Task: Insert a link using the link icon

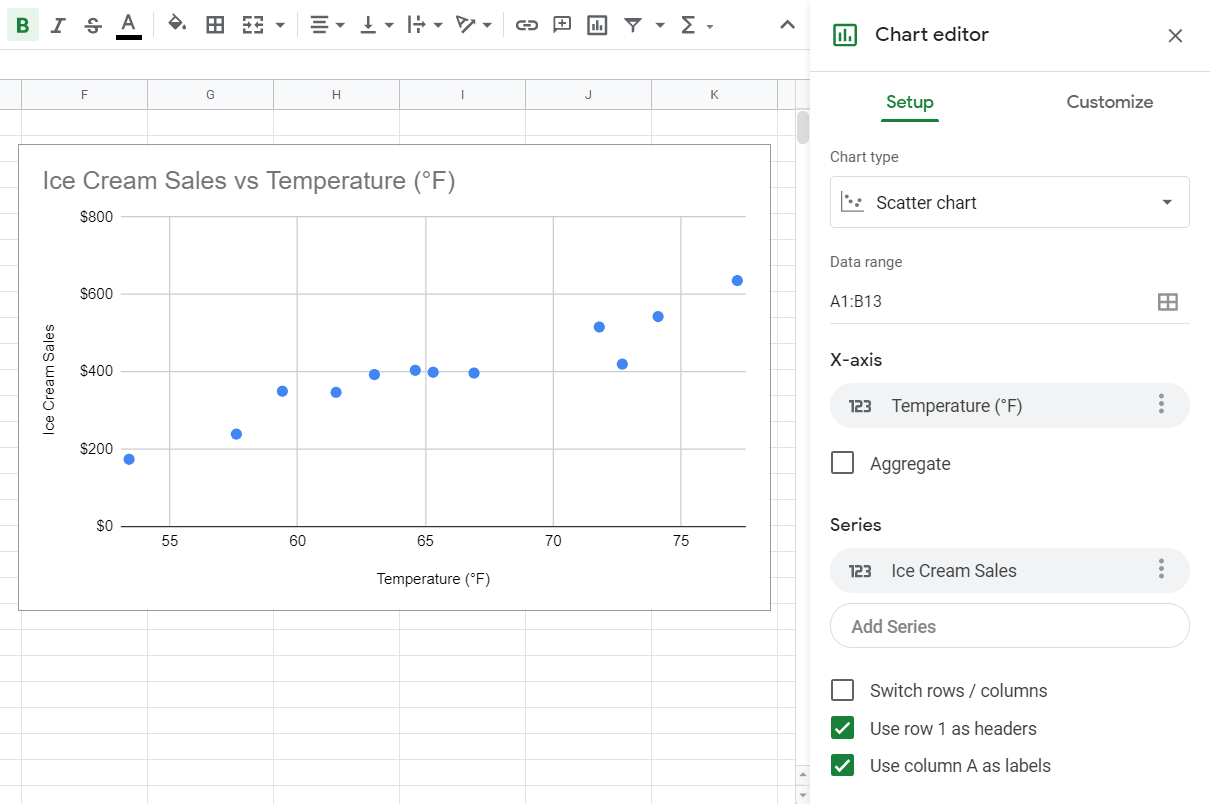Action: [x=527, y=24]
